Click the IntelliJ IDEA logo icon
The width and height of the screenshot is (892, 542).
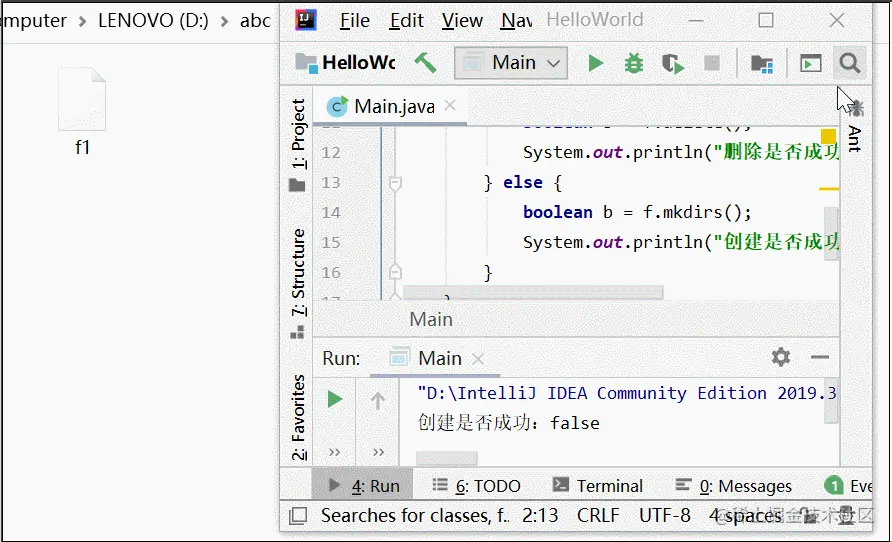tap(305, 20)
